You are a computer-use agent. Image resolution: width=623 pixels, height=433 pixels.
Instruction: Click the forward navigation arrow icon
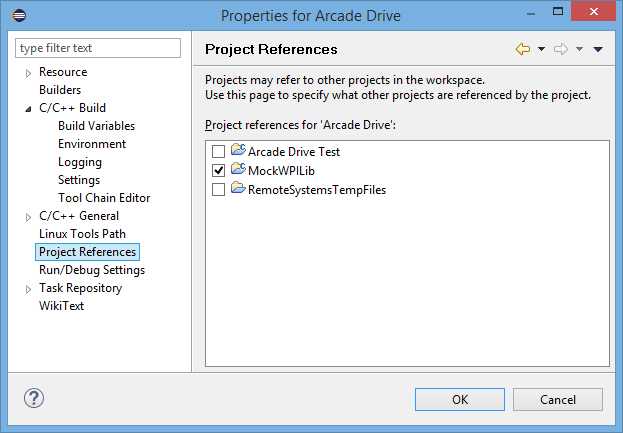(561, 49)
